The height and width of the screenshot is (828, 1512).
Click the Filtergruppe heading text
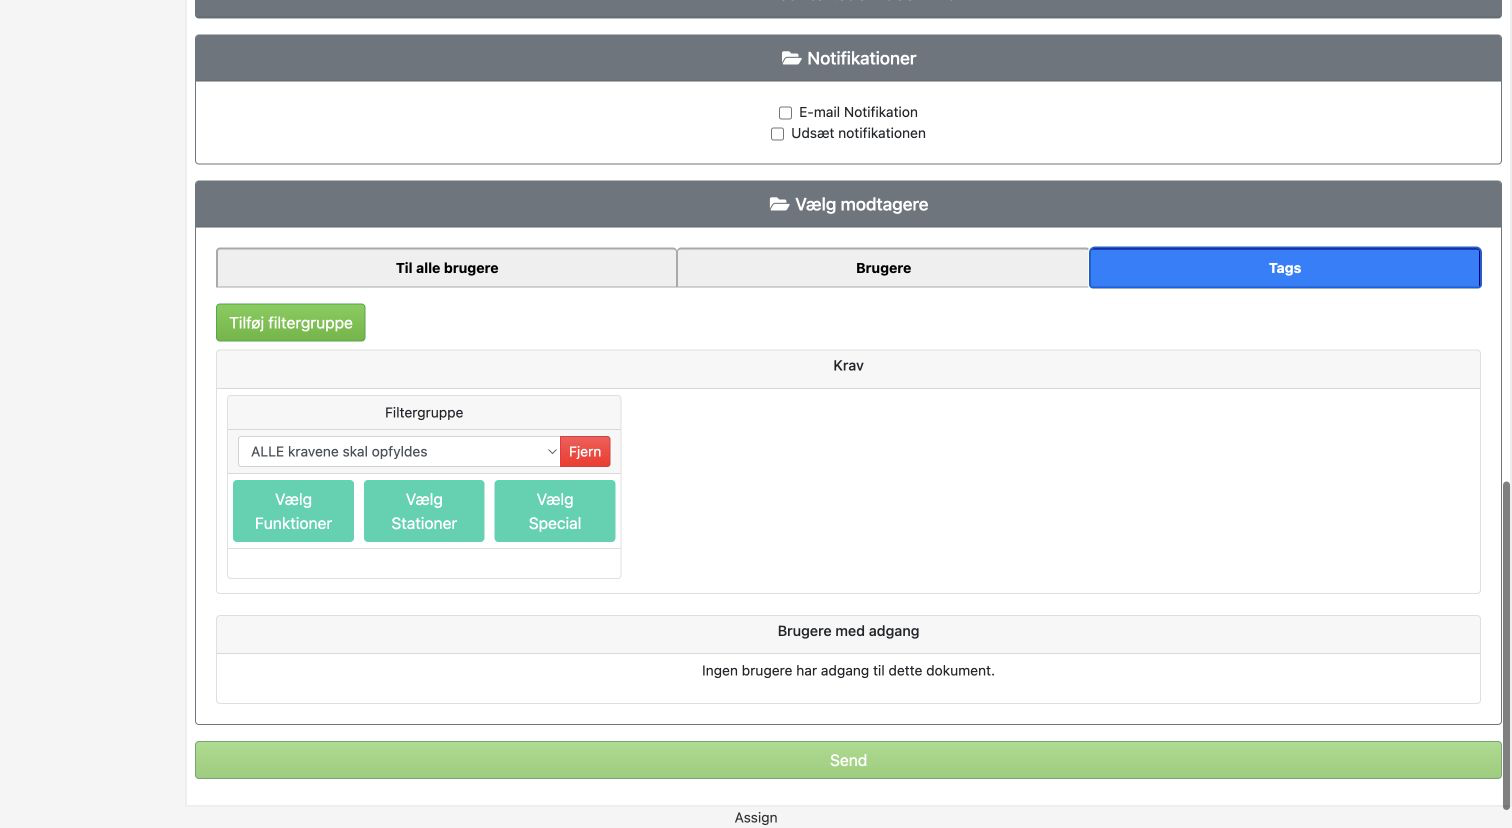click(424, 413)
